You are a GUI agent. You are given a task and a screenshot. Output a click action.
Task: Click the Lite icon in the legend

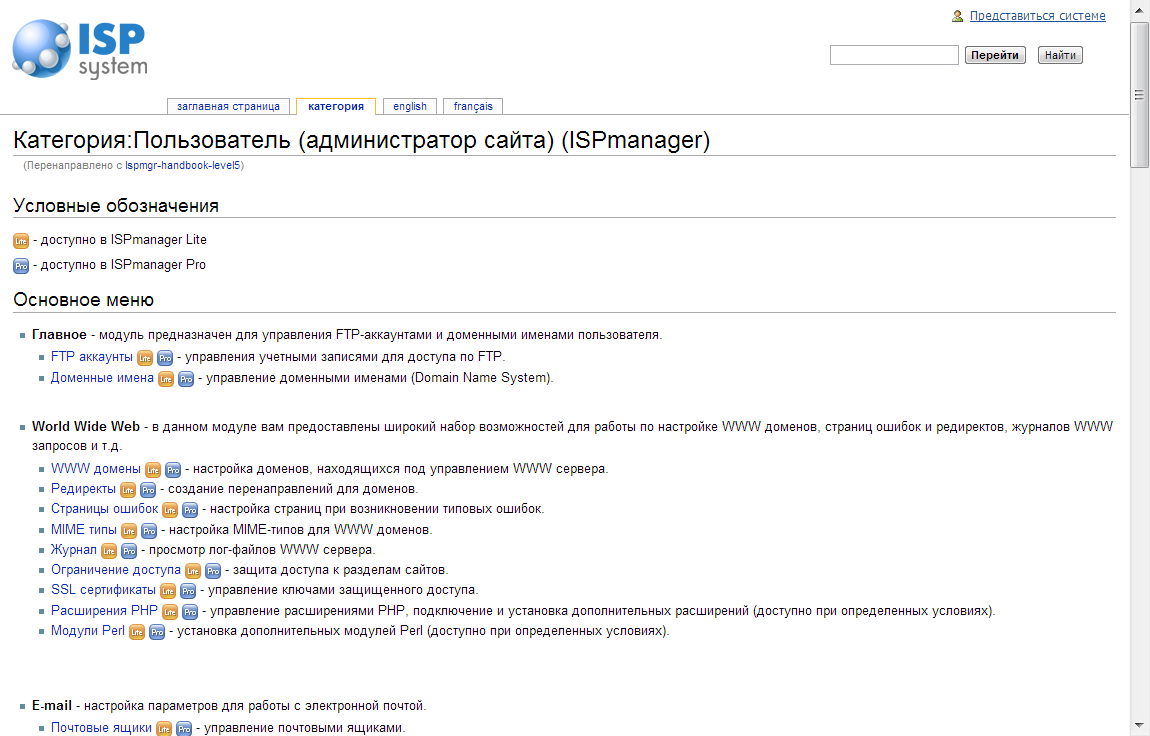[x=18, y=240]
